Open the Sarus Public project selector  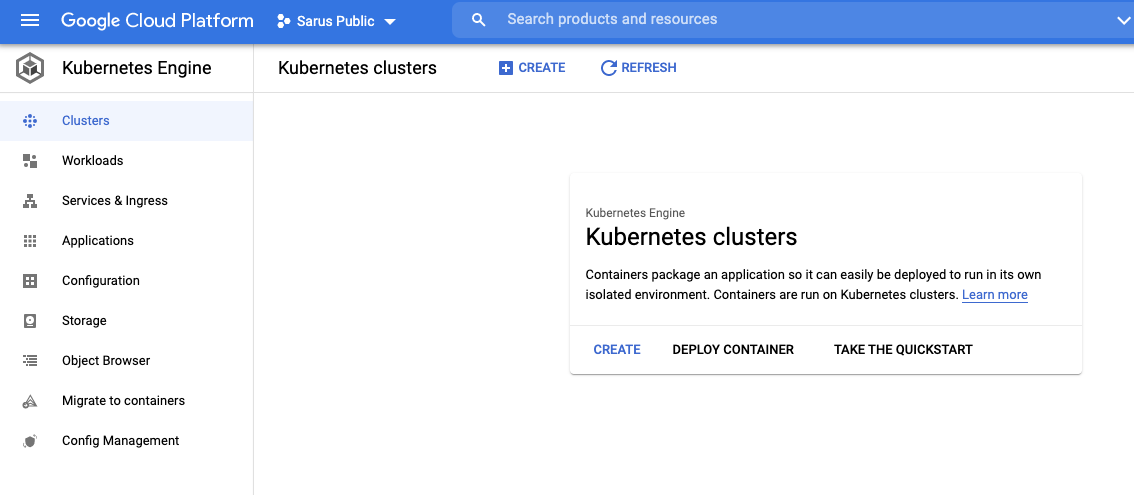[336, 21]
